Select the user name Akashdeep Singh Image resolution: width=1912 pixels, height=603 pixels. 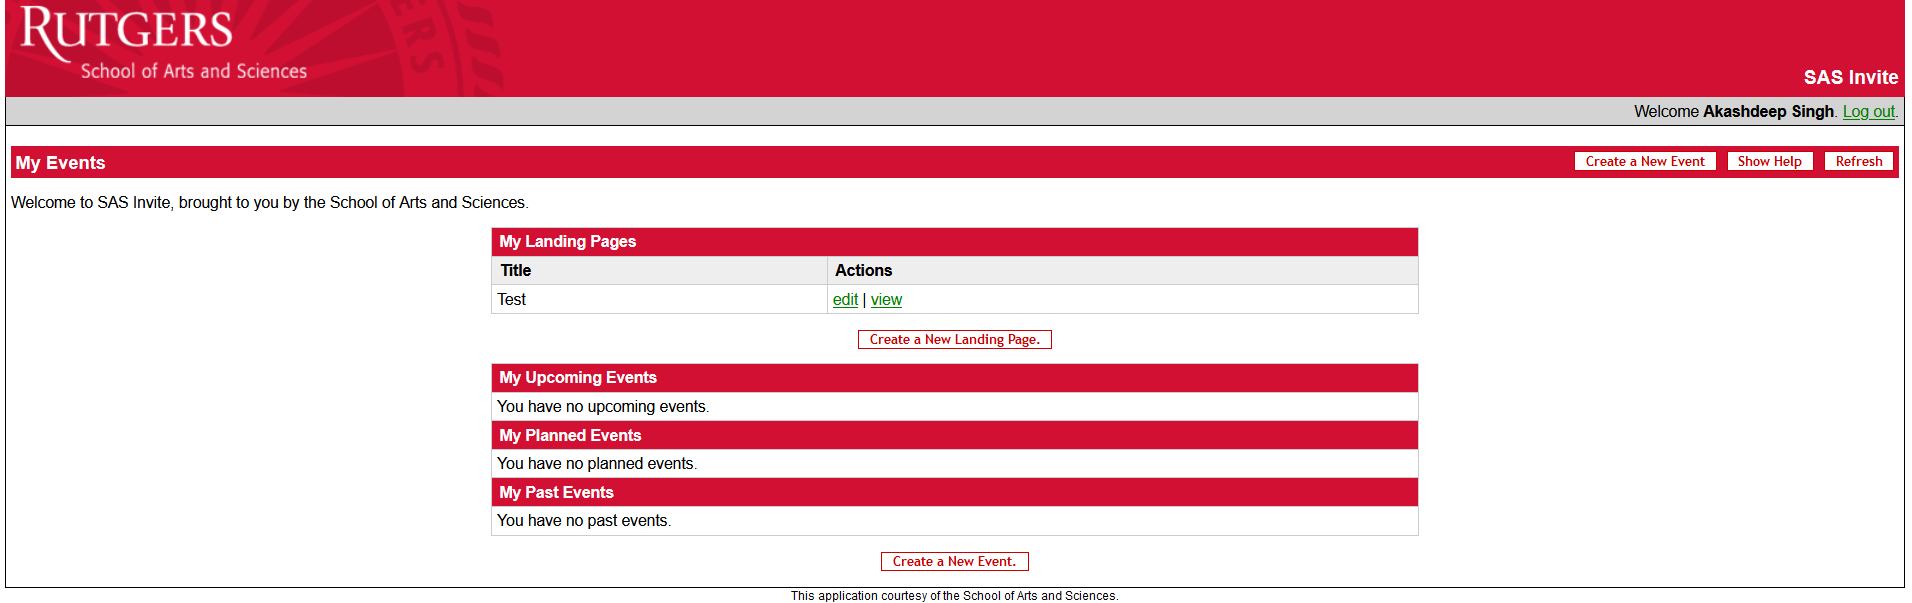(x=1768, y=111)
